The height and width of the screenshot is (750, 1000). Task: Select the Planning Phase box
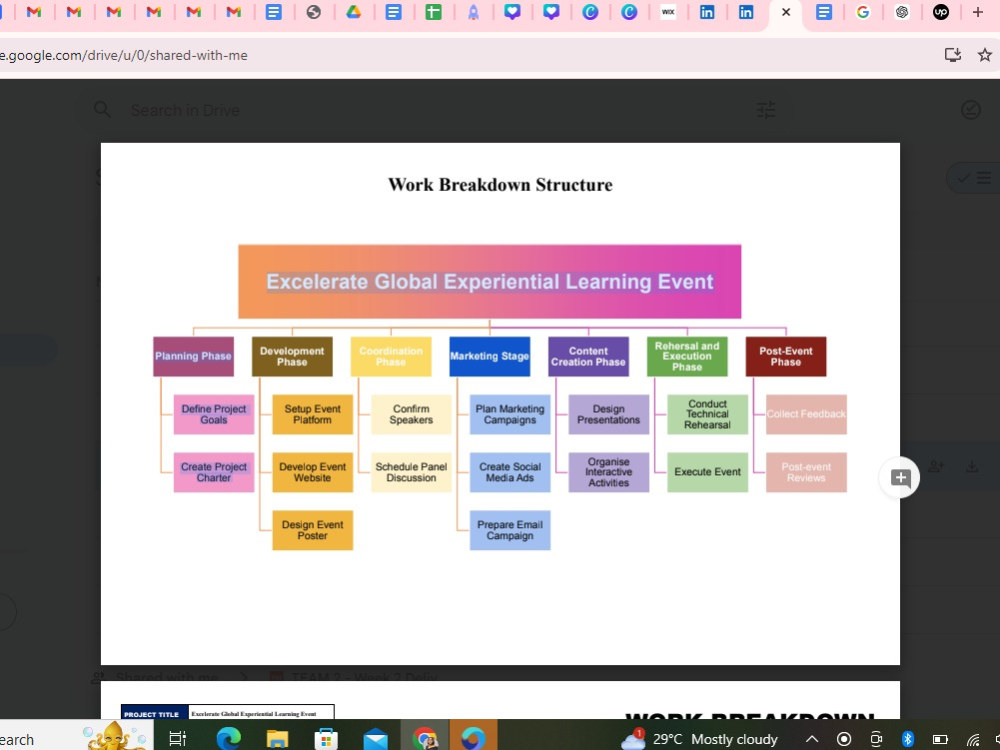[x=193, y=356]
